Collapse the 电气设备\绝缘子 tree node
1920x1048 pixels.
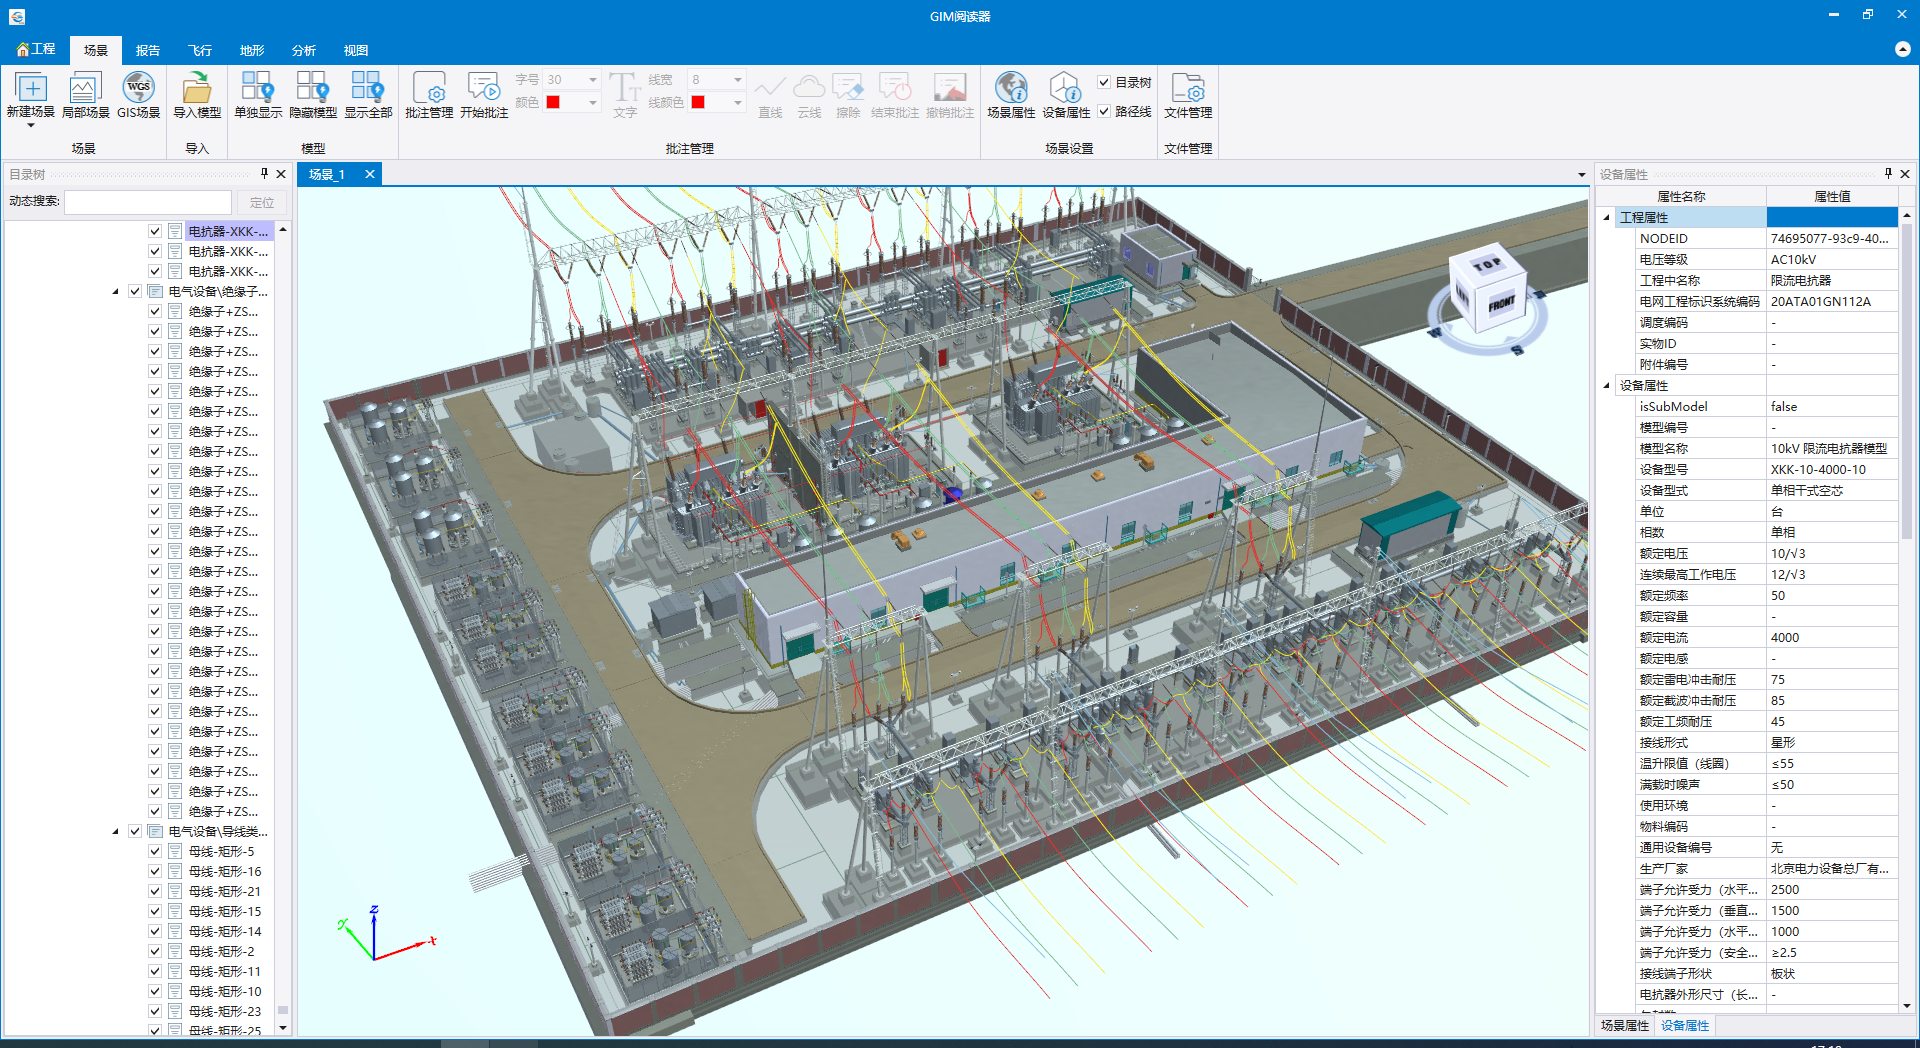pyautogui.click(x=115, y=292)
